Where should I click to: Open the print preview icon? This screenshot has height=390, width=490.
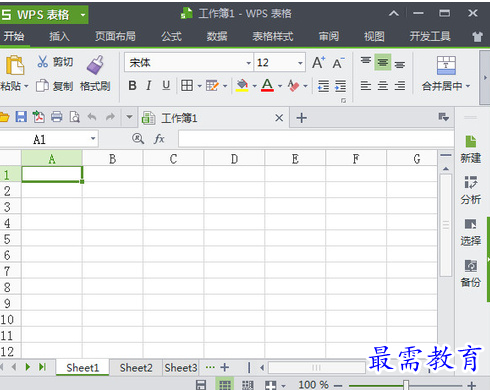coord(74,117)
